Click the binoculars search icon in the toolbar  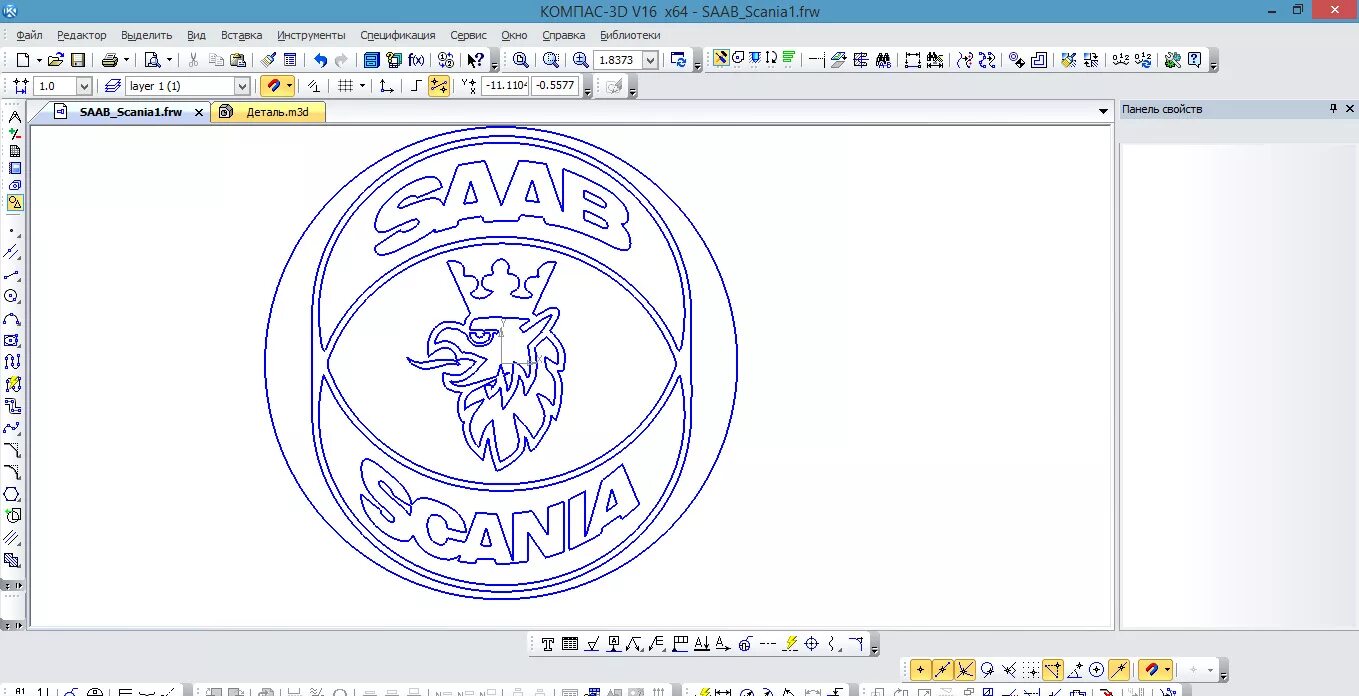point(884,60)
